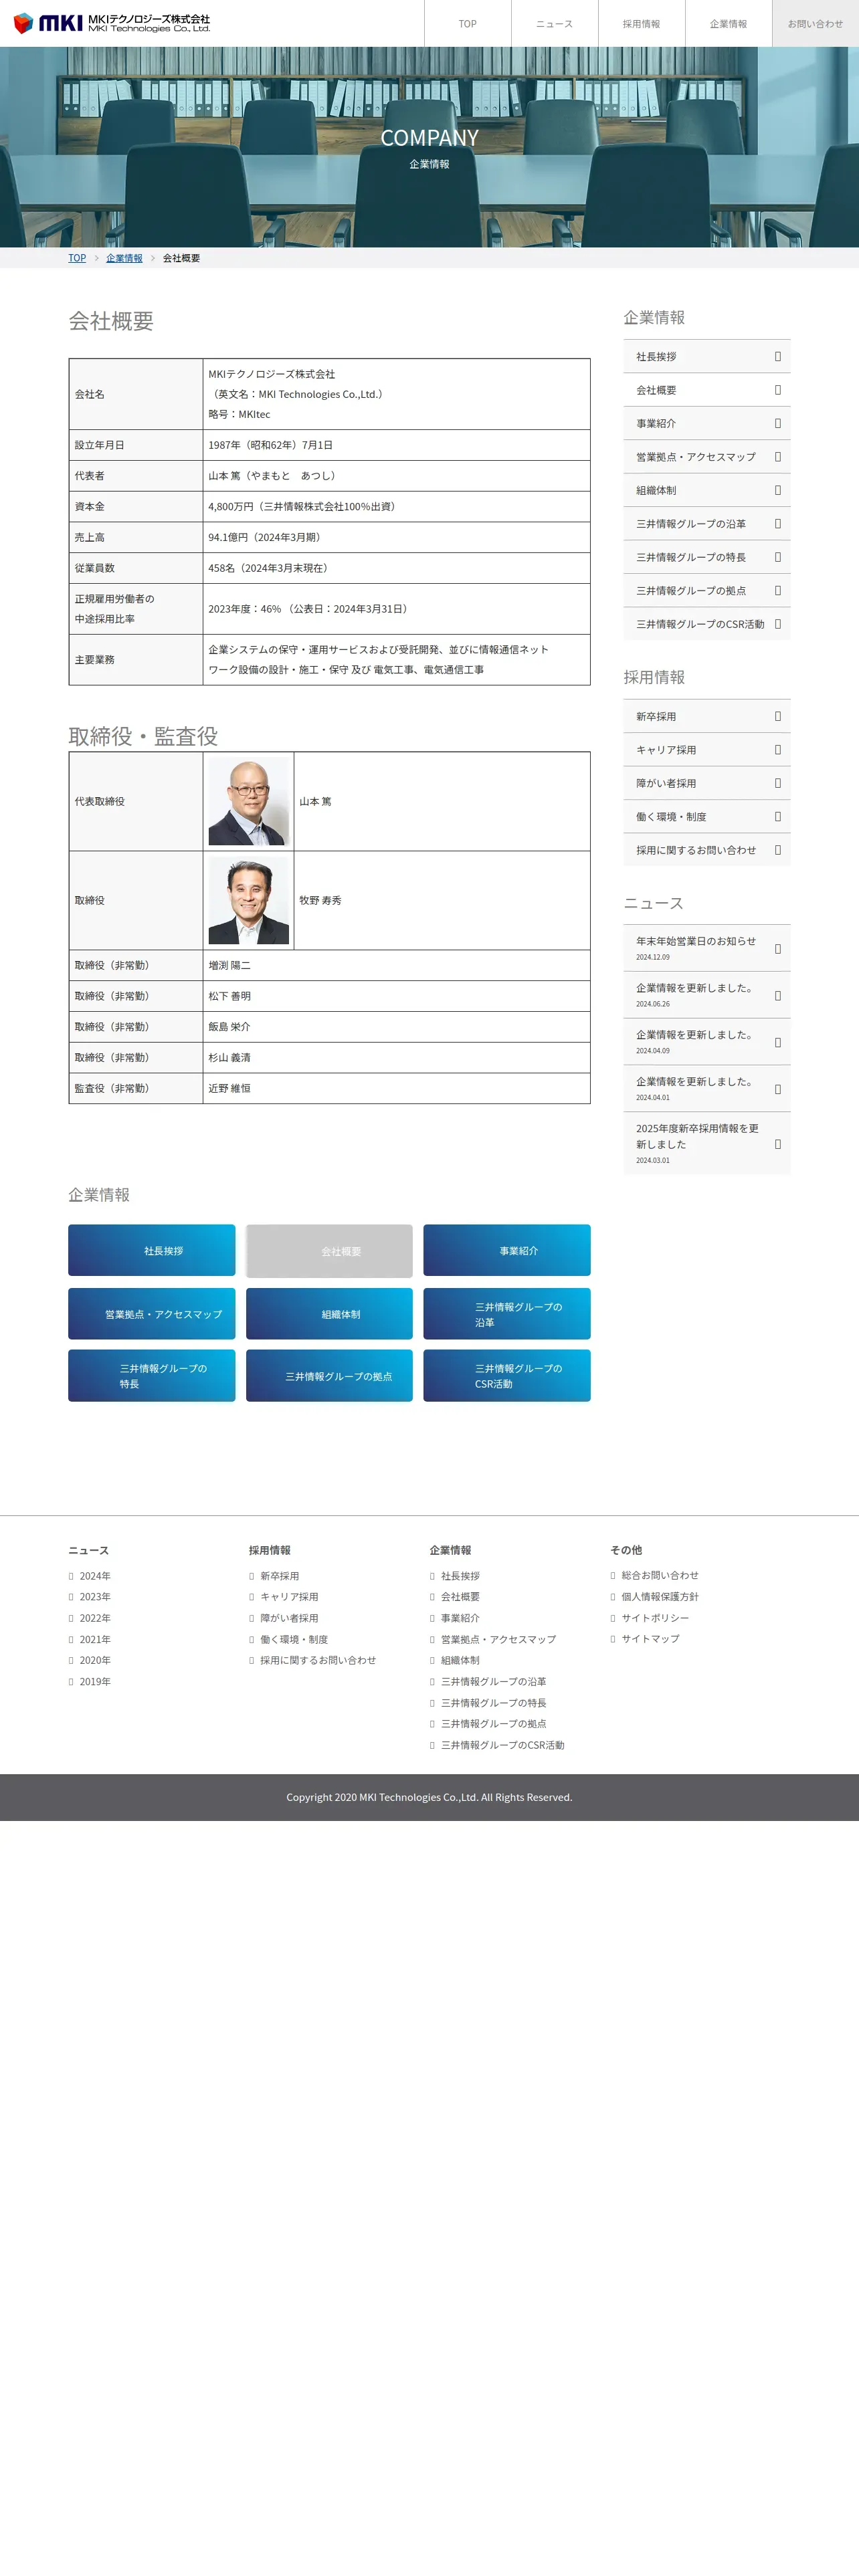Viewport: 859px width, 2576px height.
Task: Open footer link 総合お問い合わせ
Action: pos(660,1575)
